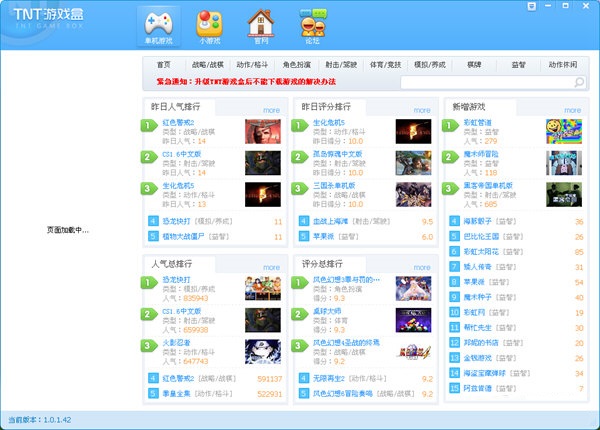Open the 彩虹管道 game thumbnail

click(x=560, y=132)
